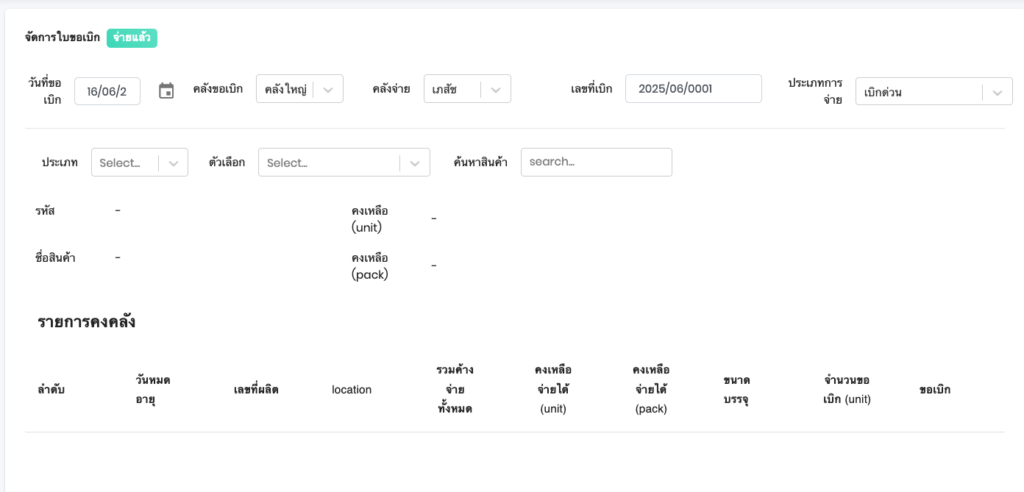The image size is (1024, 492).
Task: Select the เบิกด่วน payment type box
Action: coord(915,92)
